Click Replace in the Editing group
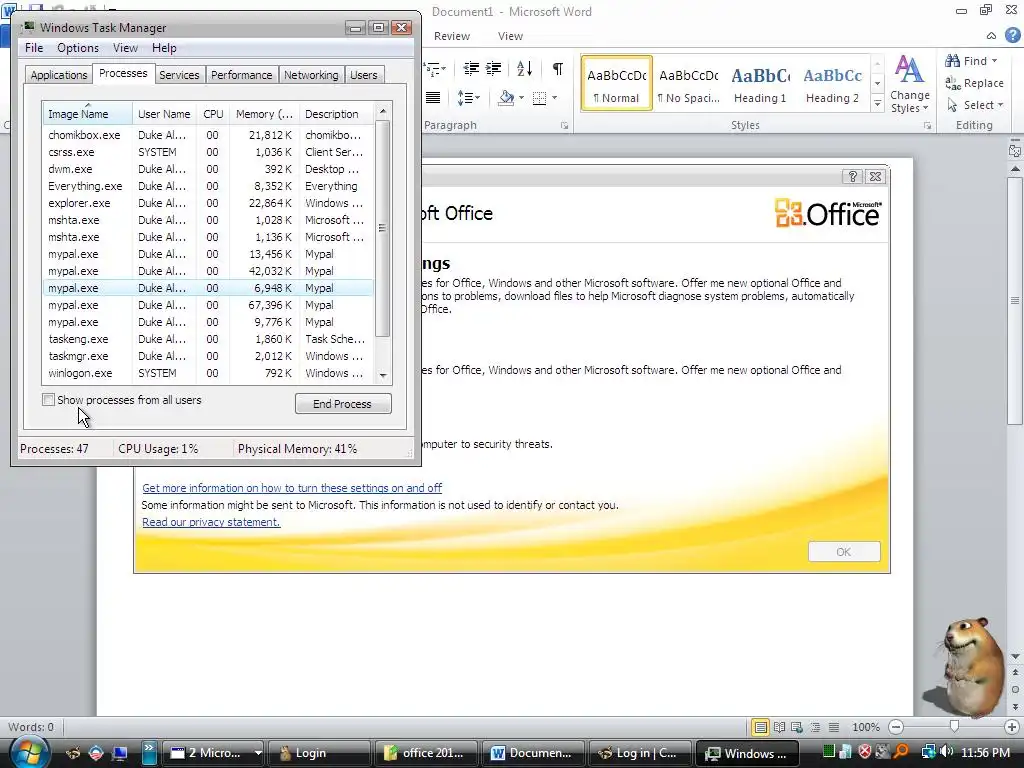Viewport: 1024px width, 768px height. (x=974, y=83)
